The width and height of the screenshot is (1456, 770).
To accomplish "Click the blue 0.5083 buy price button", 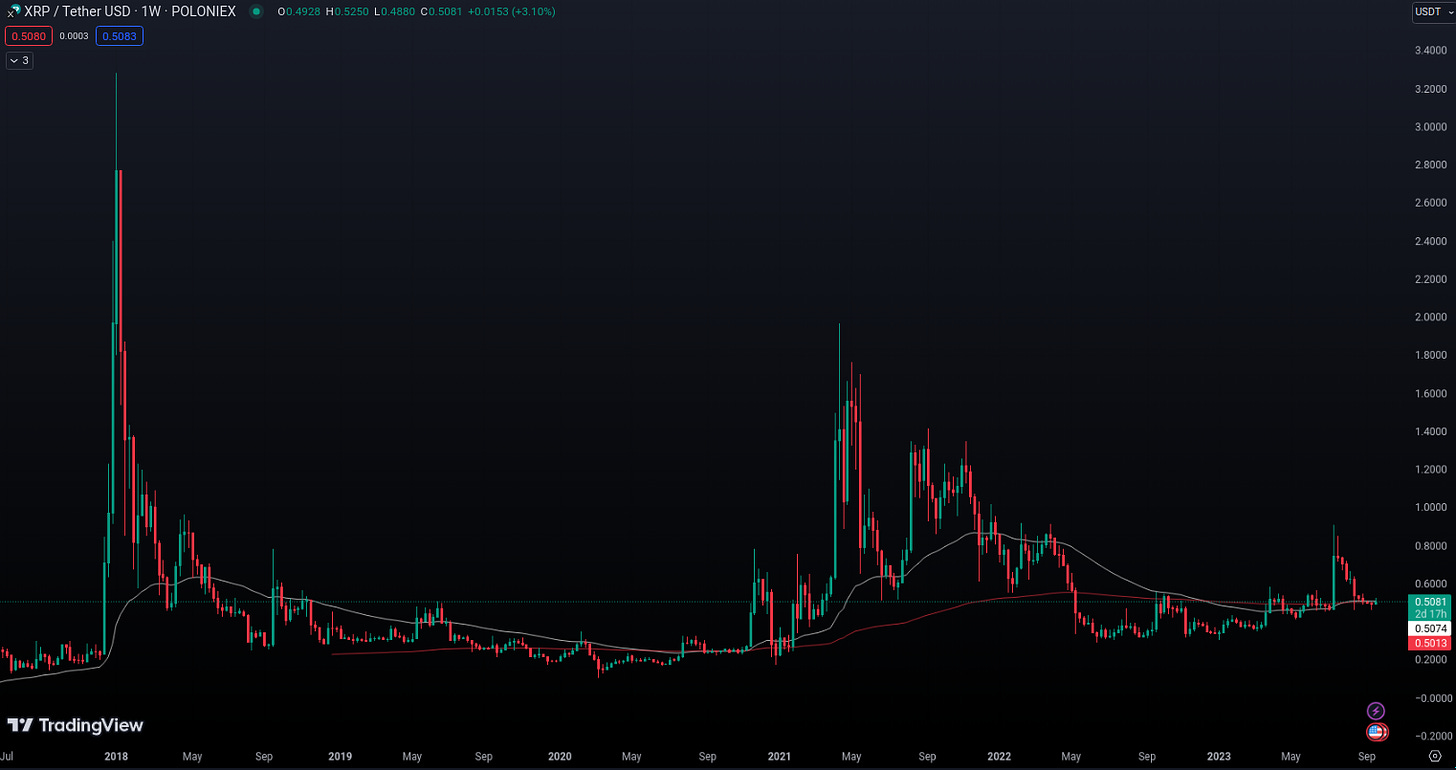I will coord(120,36).
